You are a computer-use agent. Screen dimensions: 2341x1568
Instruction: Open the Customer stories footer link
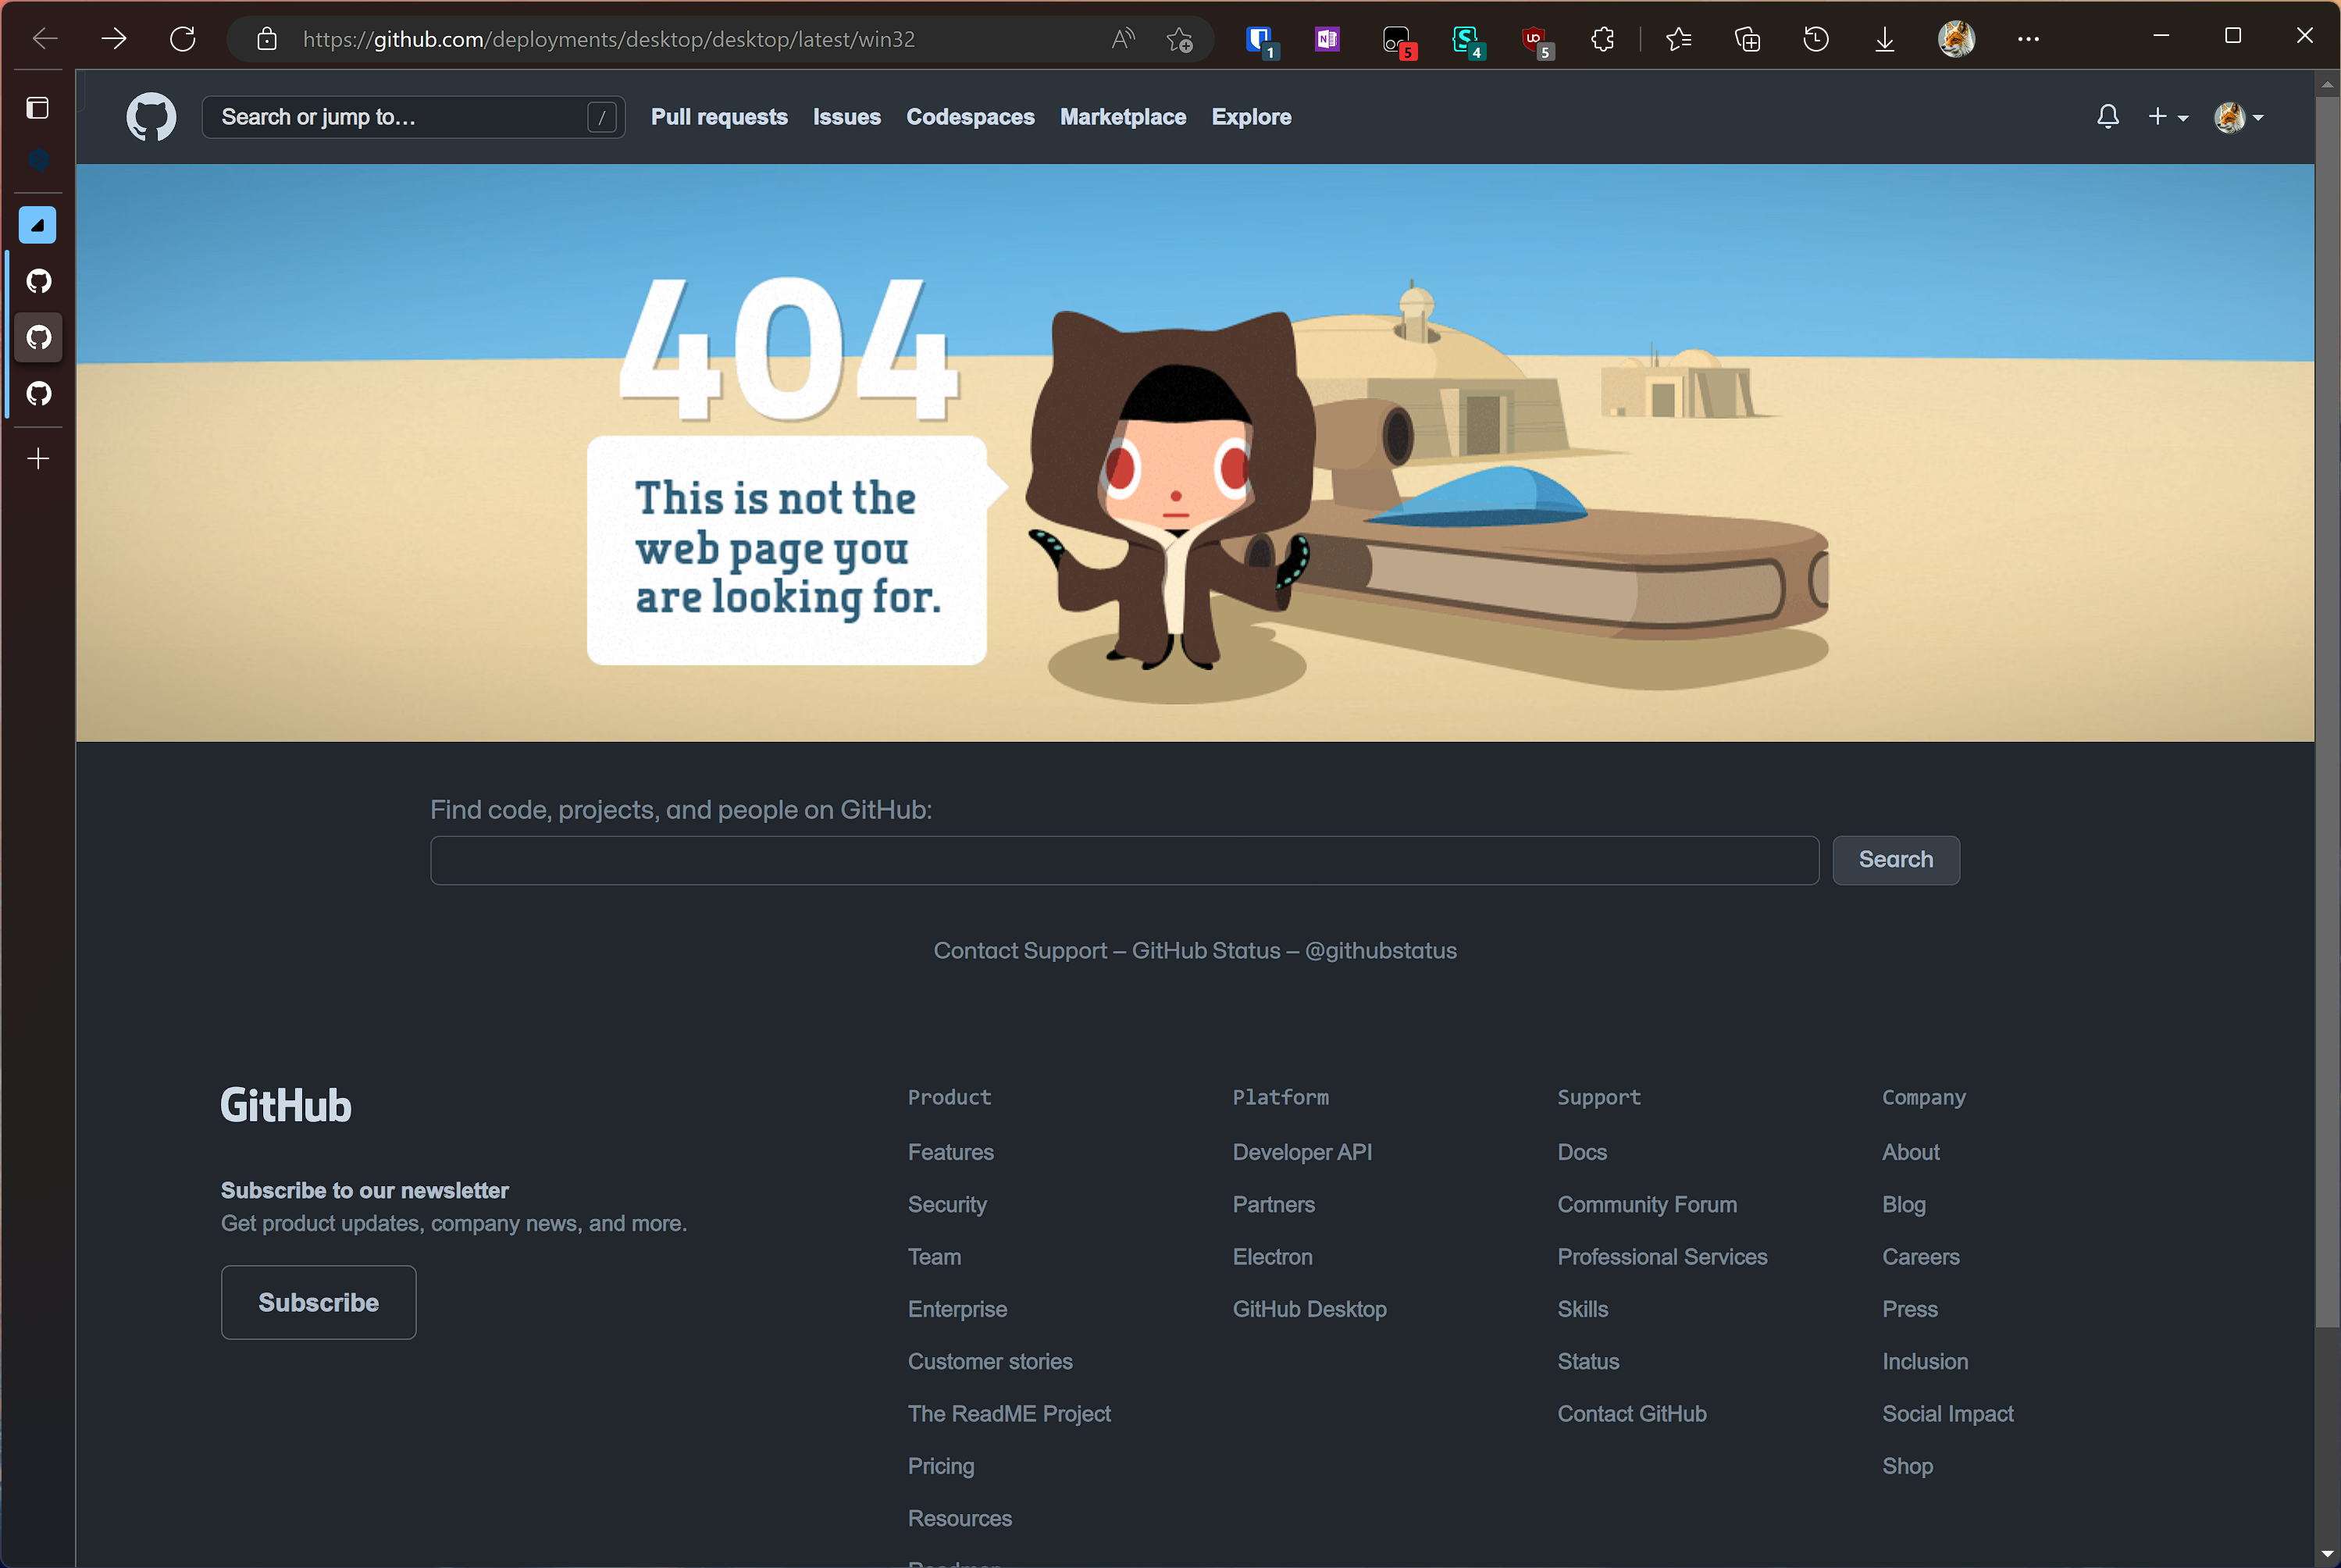[990, 1361]
